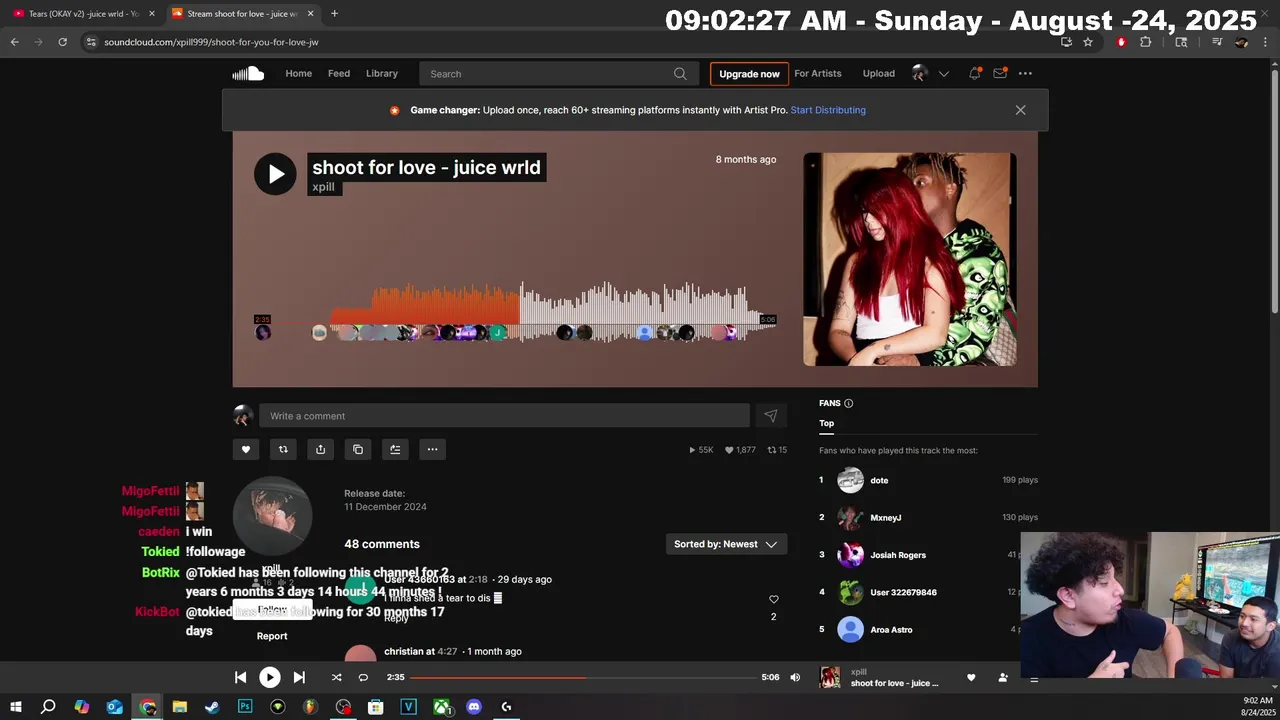
Task: Open Library in SoundCloud navigation
Action: click(382, 73)
